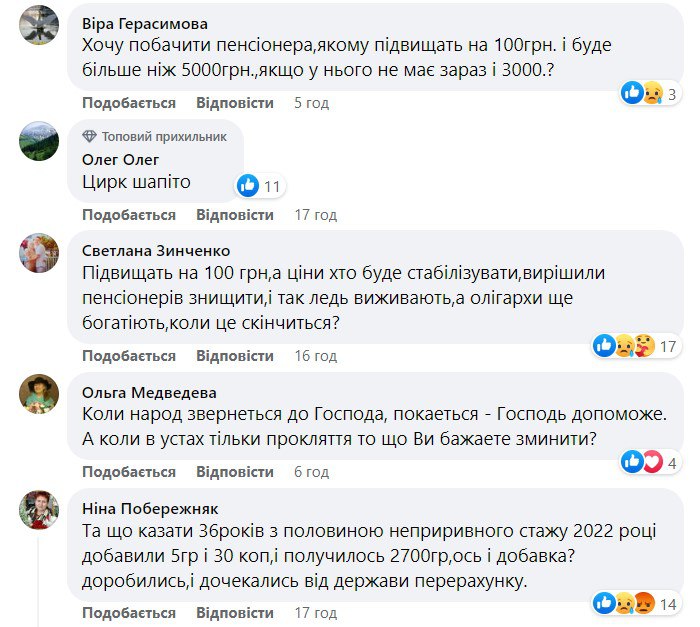Open the author name Ніна Побережняк
This screenshot has width=700, height=627.
point(150,508)
